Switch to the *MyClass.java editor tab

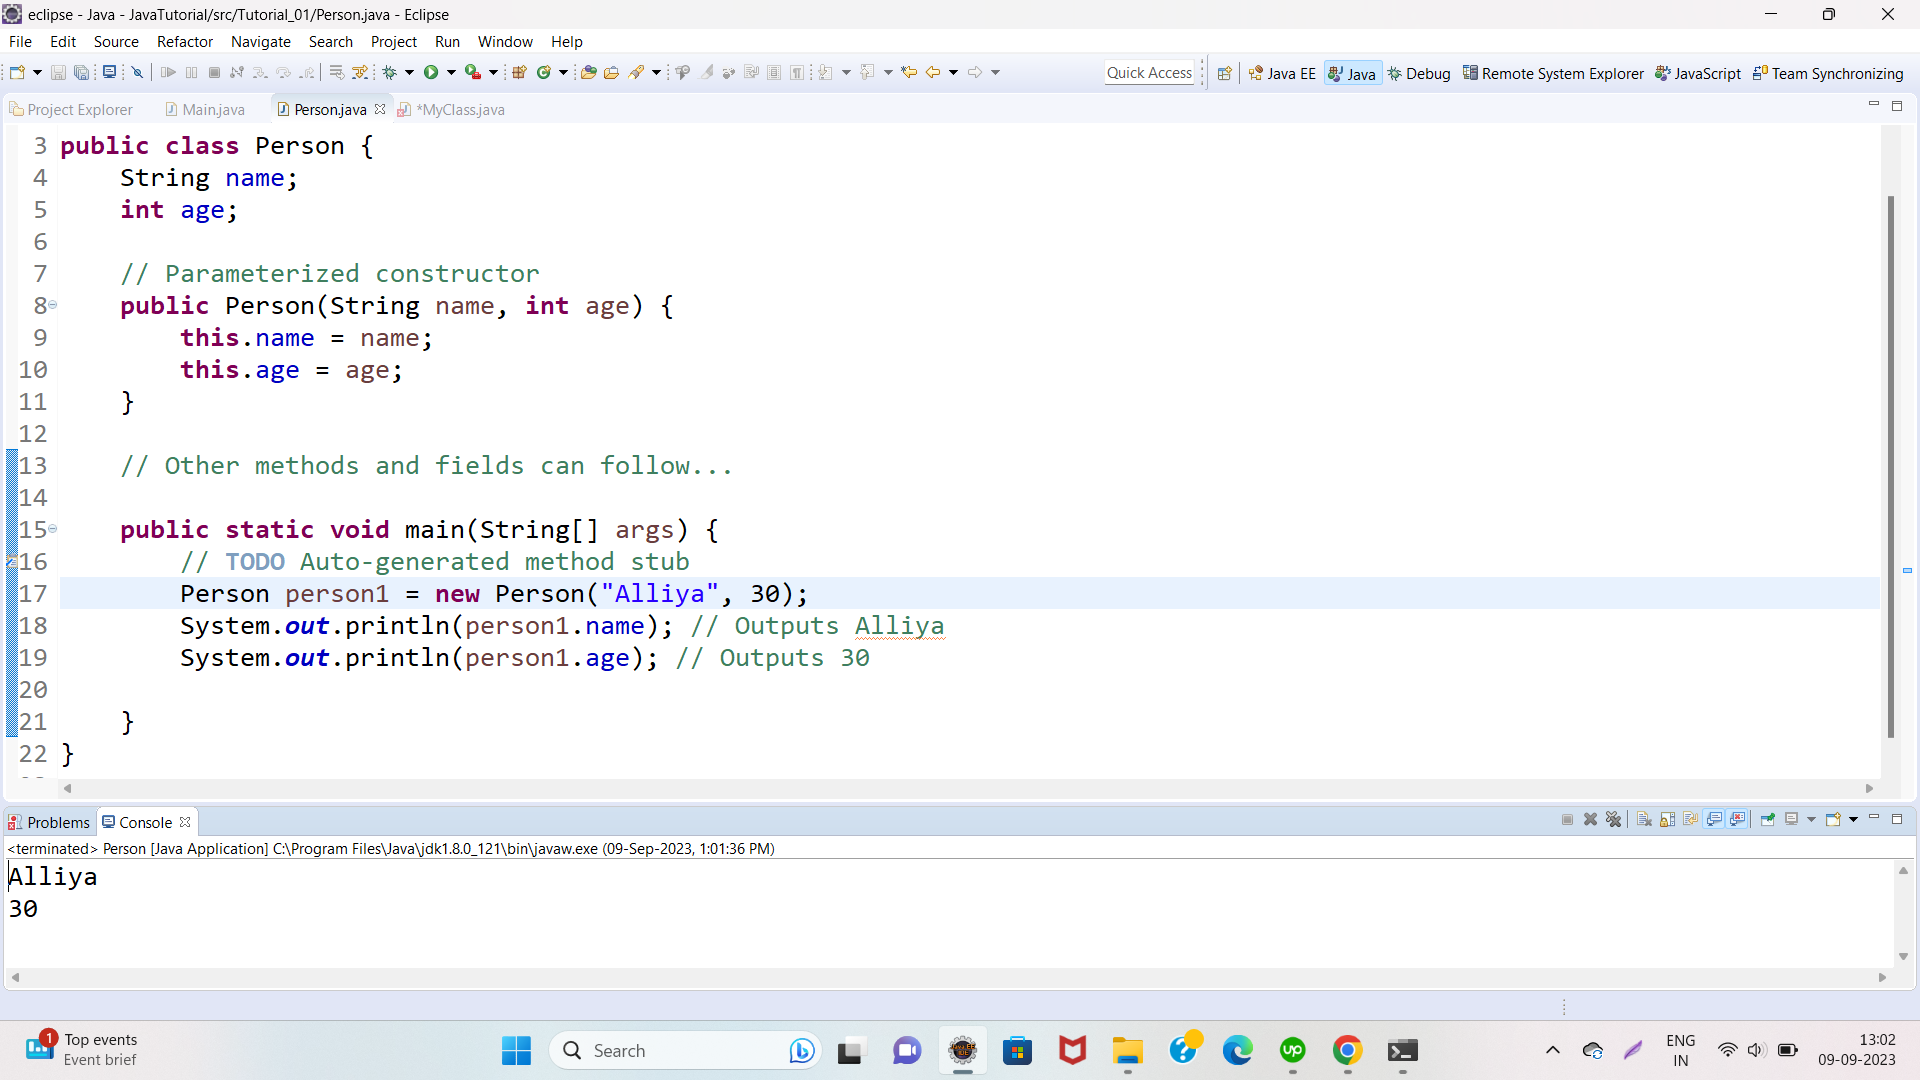(451, 109)
